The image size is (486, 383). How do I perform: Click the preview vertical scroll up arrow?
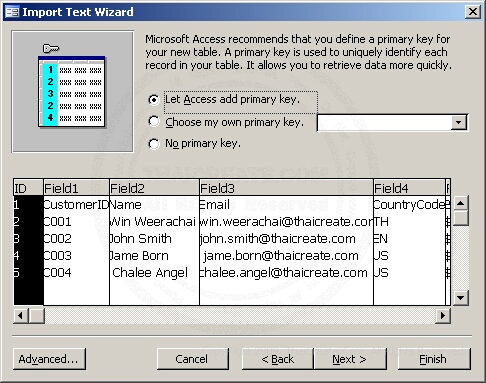click(460, 203)
